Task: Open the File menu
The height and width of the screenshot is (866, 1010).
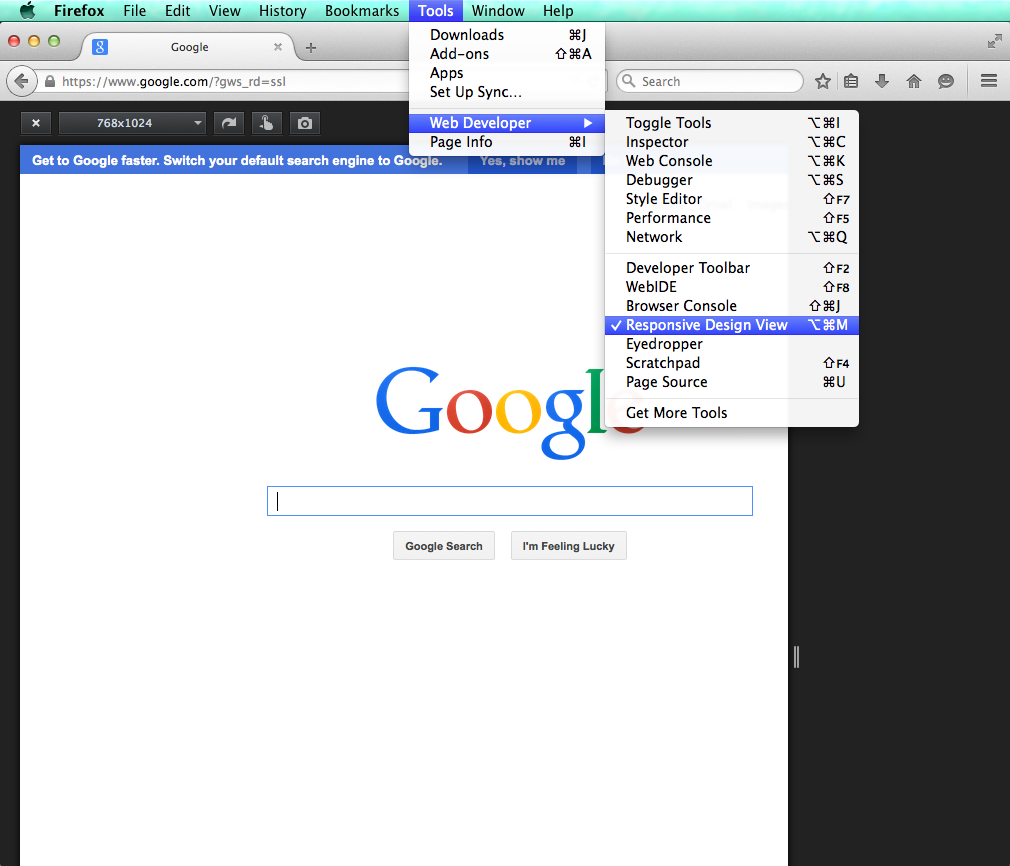Action: [x=135, y=11]
